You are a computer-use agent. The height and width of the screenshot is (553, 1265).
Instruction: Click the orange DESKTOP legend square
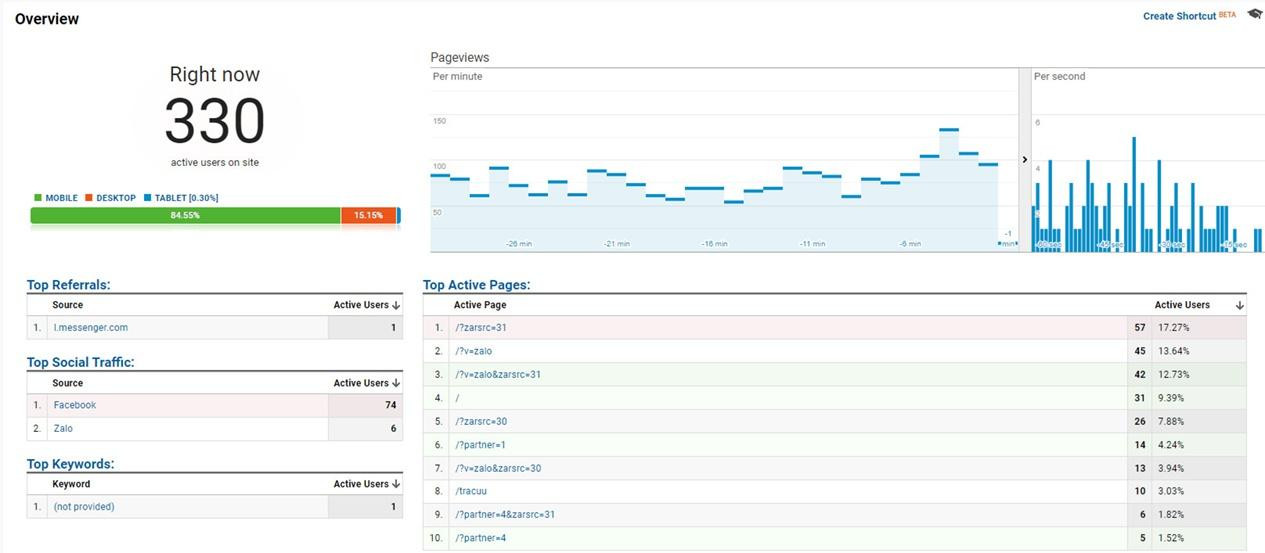[x=89, y=198]
